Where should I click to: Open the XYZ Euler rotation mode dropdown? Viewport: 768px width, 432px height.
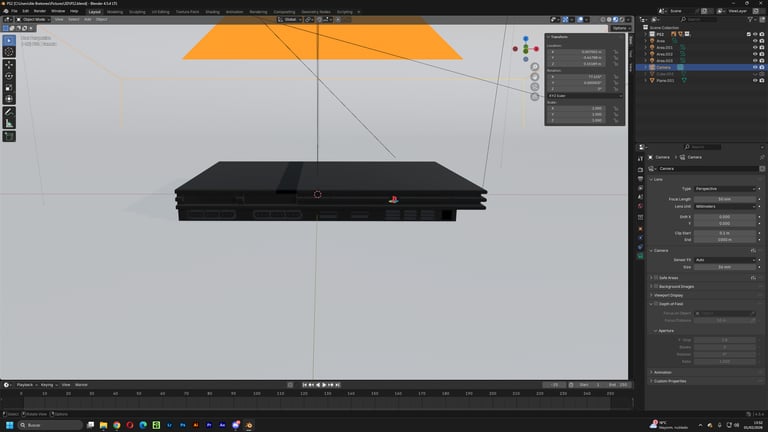pyautogui.click(x=585, y=96)
